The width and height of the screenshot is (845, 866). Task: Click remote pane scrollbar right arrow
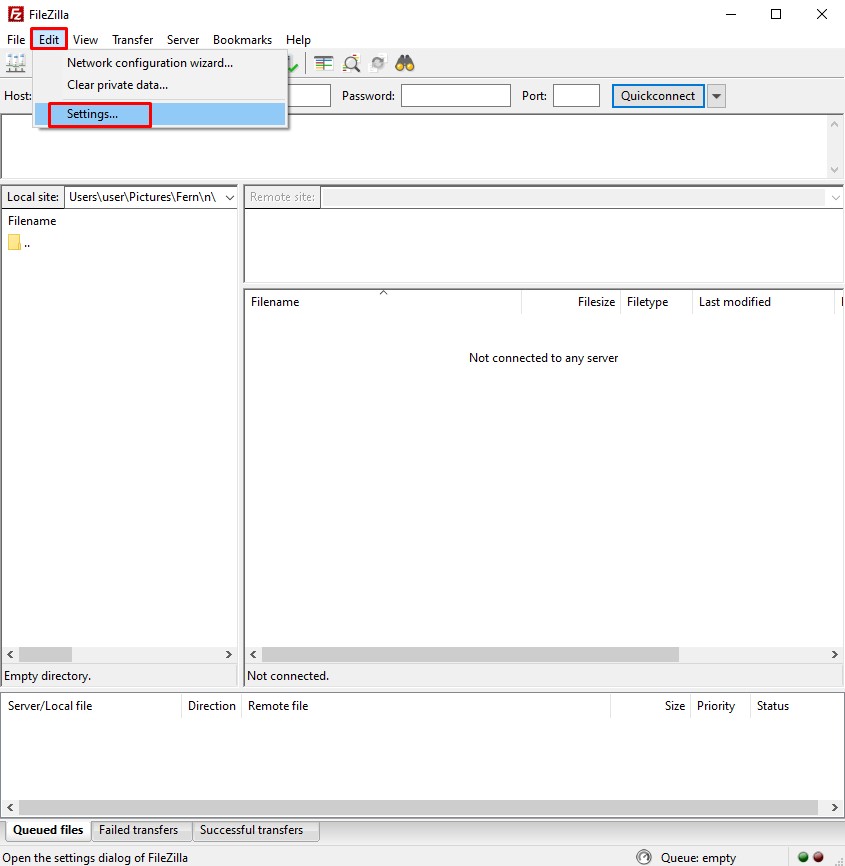(835, 654)
